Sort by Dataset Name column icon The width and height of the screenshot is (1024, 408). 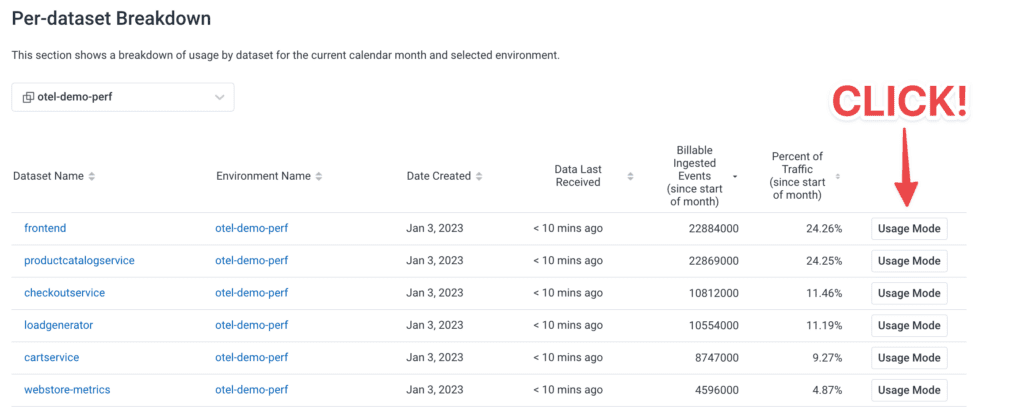click(92, 176)
